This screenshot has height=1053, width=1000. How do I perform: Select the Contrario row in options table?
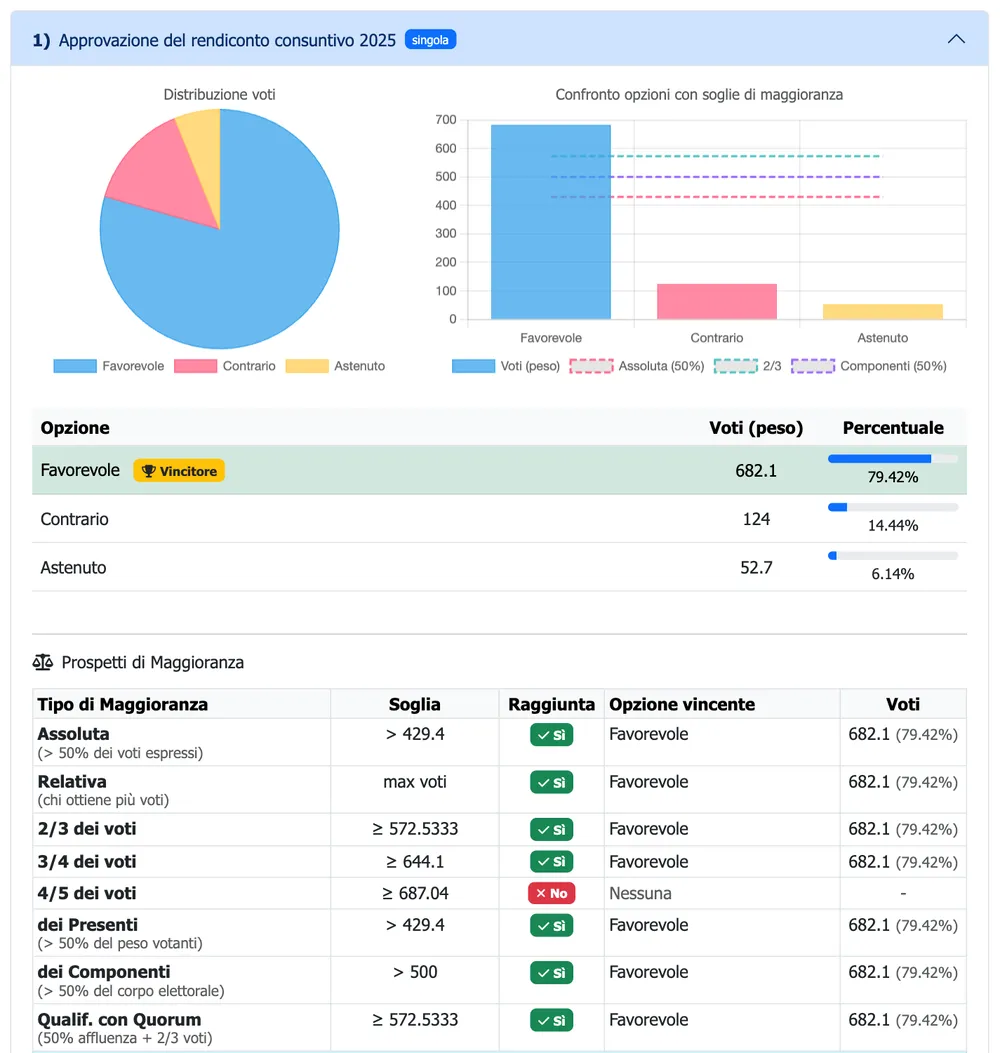pos(499,519)
